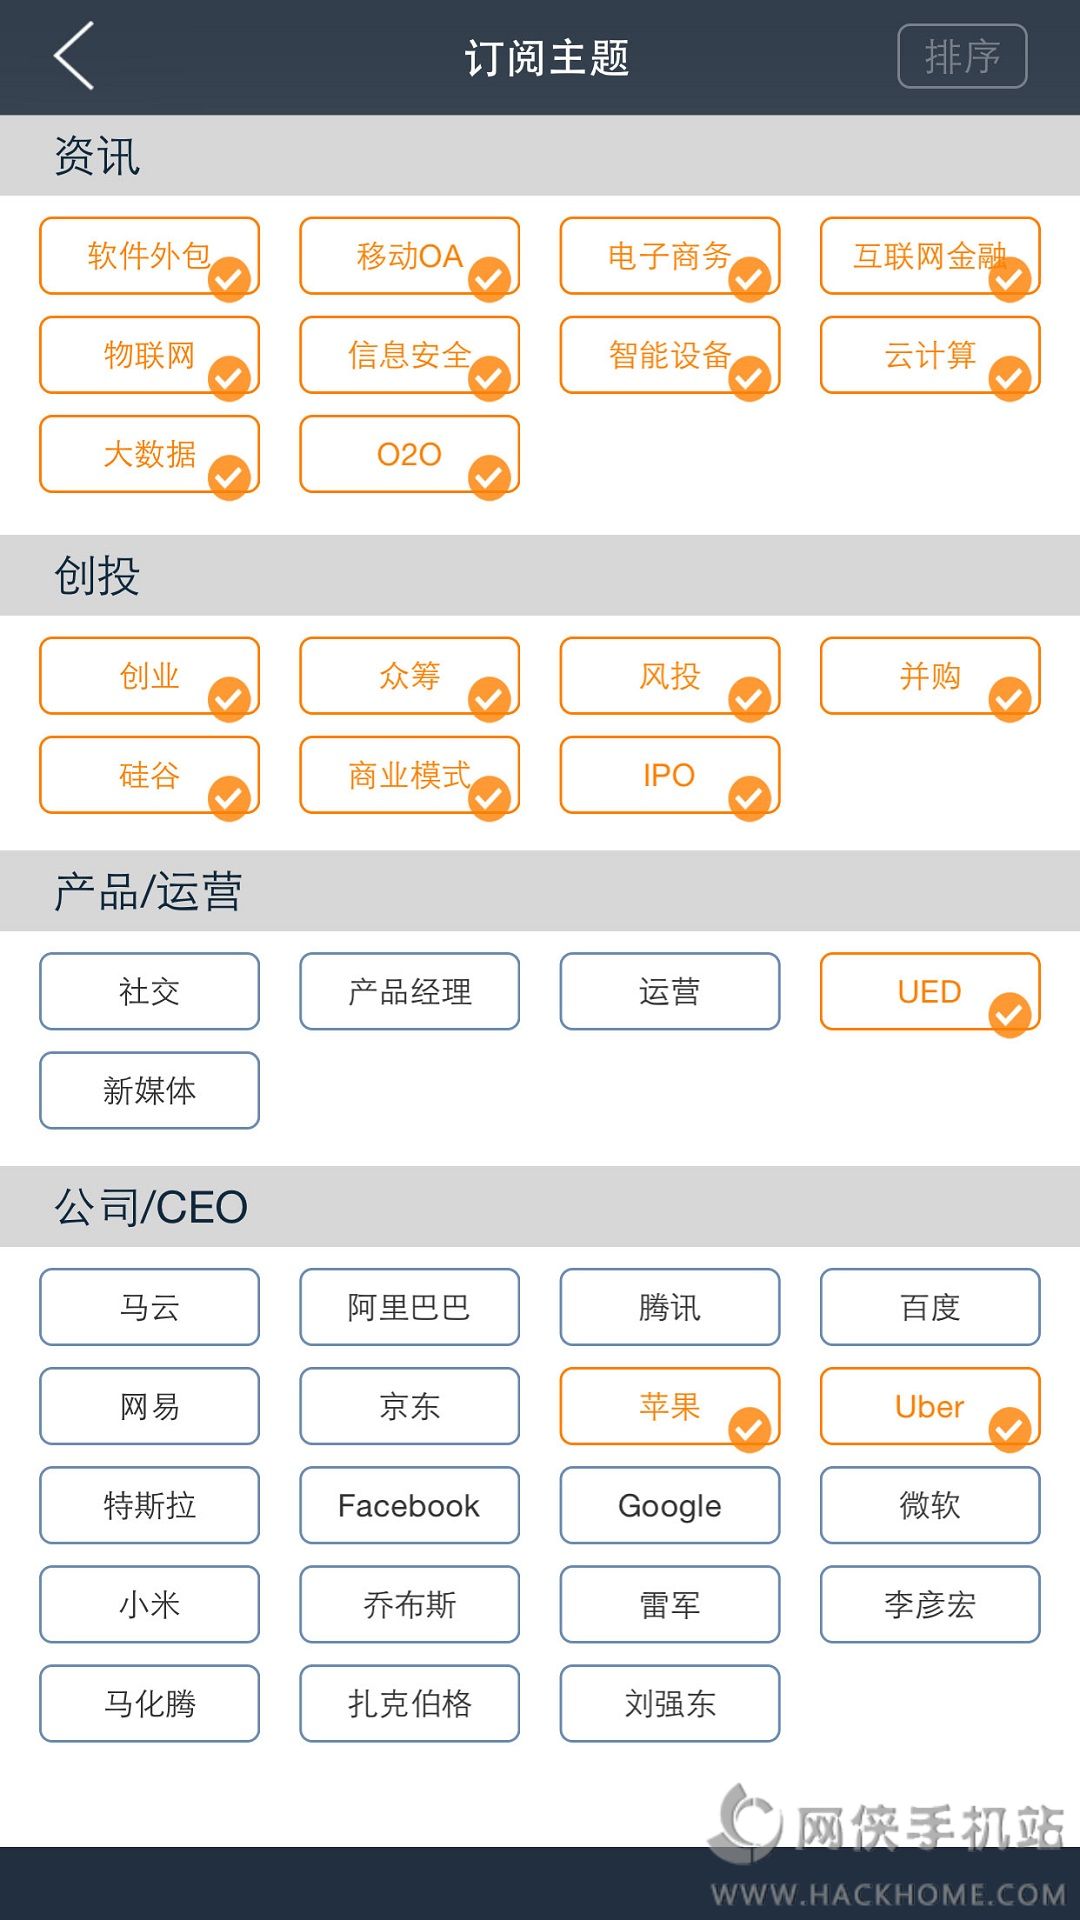1080x1920 pixels.
Task: Select the Facebook topic tag
Action: click(409, 1505)
